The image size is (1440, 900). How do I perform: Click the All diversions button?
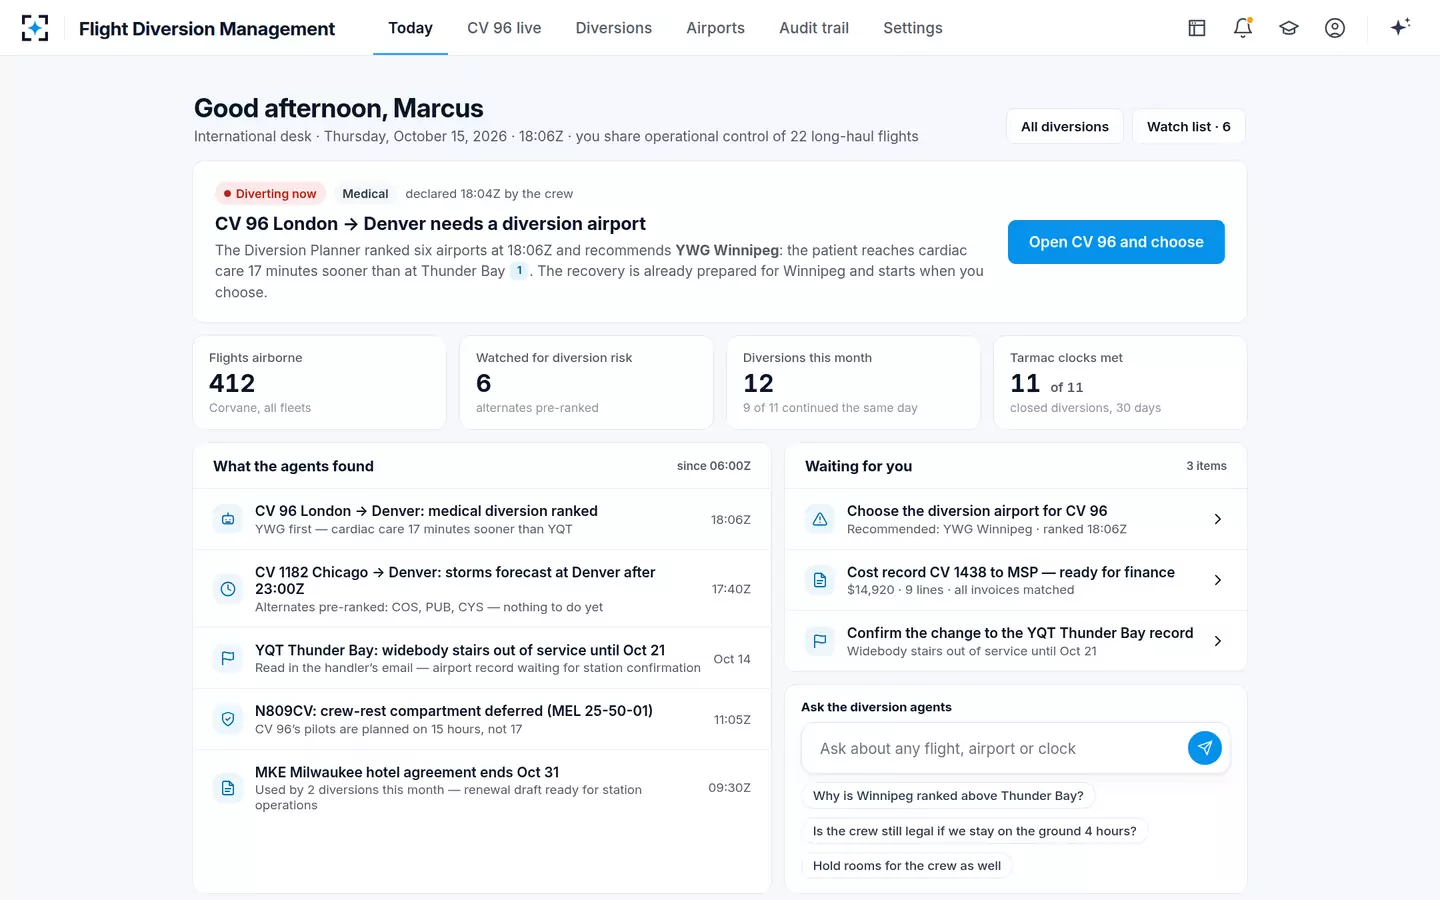[x=1065, y=127]
